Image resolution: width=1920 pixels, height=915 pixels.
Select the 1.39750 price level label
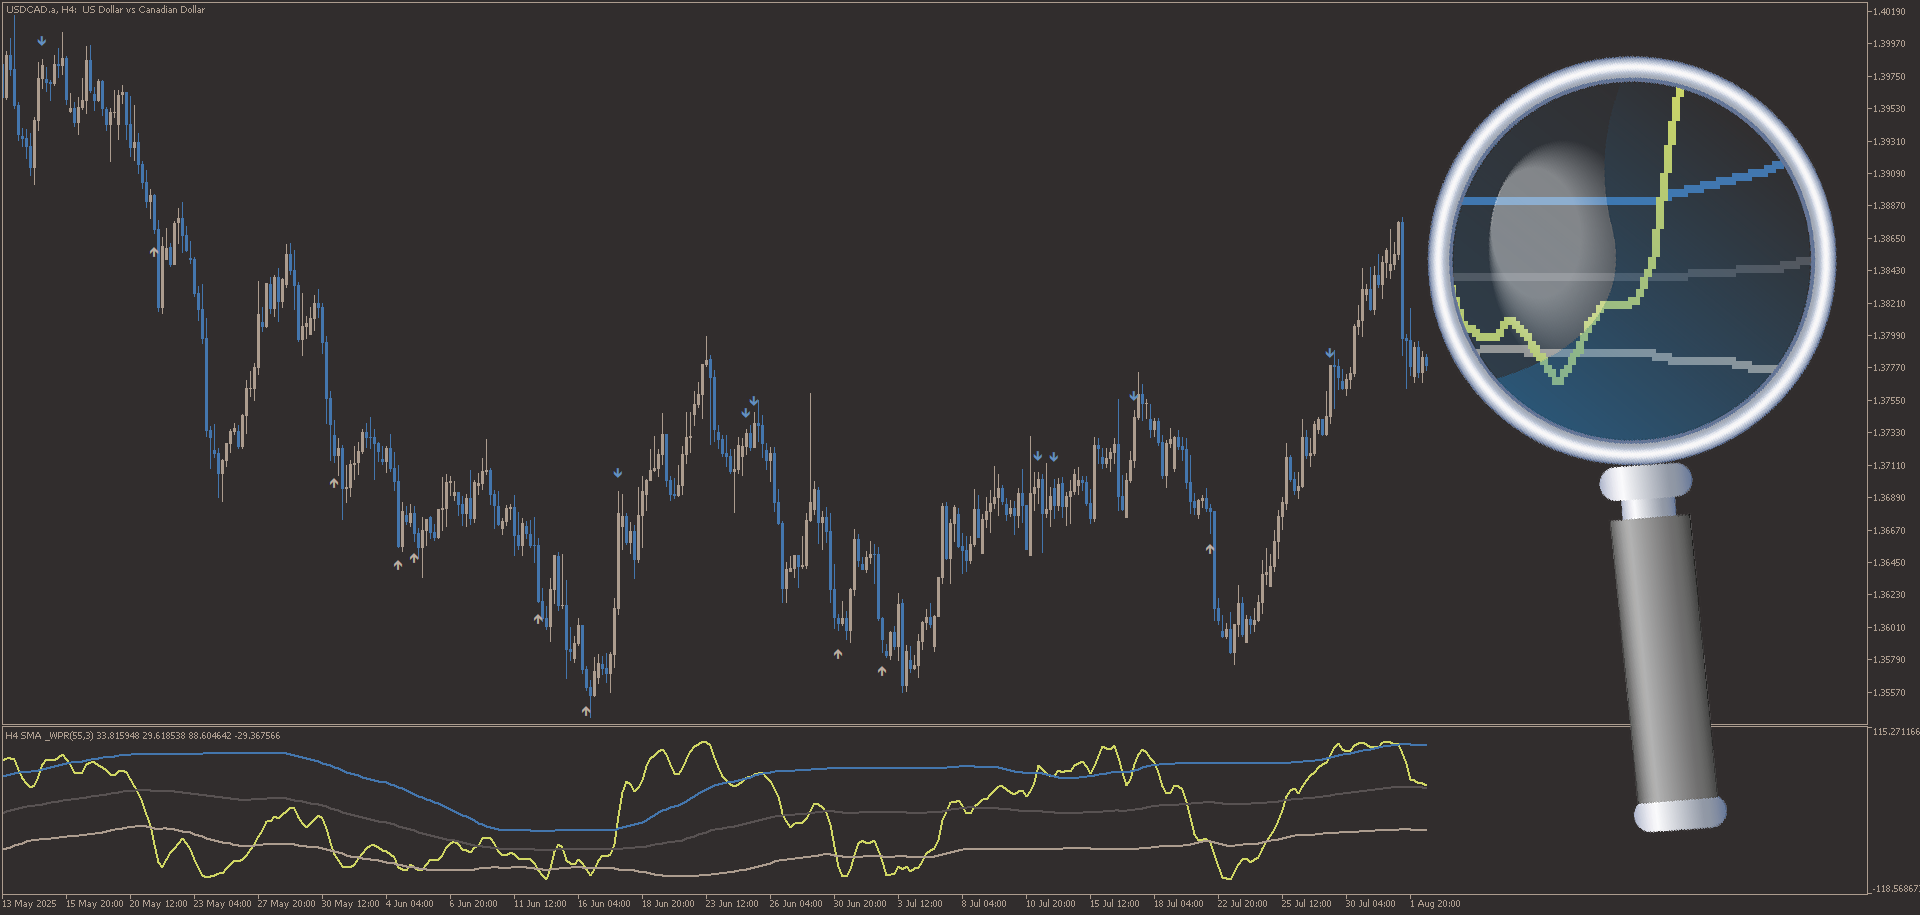click(1888, 77)
